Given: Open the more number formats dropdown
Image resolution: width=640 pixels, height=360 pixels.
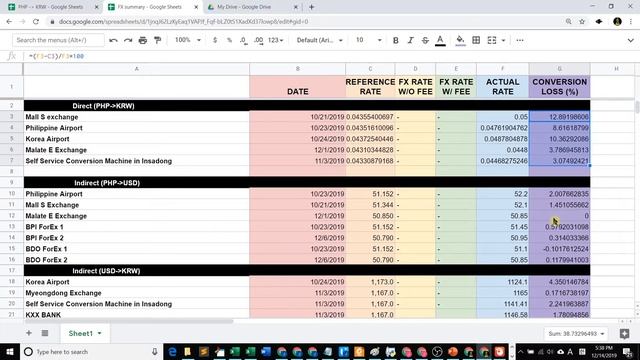Looking at the screenshot, I should click(x=276, y=40).
